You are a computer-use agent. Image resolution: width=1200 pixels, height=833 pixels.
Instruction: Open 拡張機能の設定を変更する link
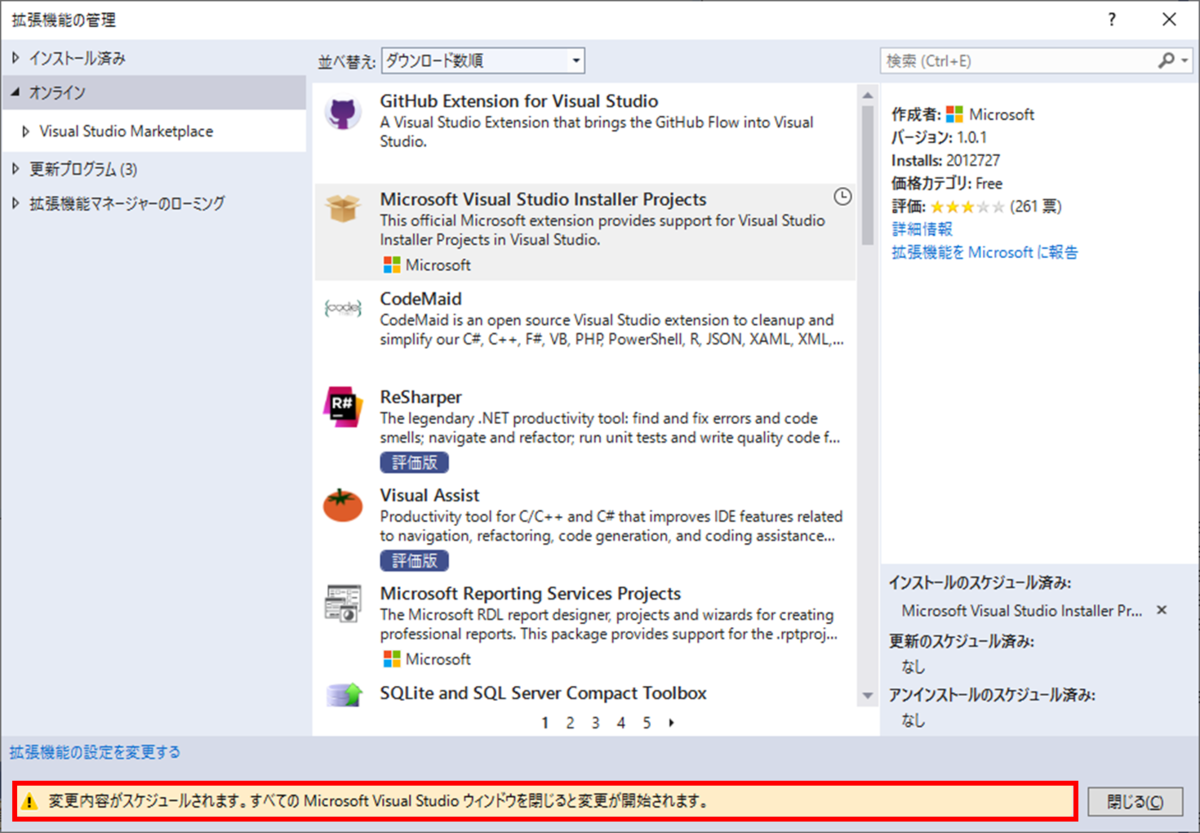[95, 752]
